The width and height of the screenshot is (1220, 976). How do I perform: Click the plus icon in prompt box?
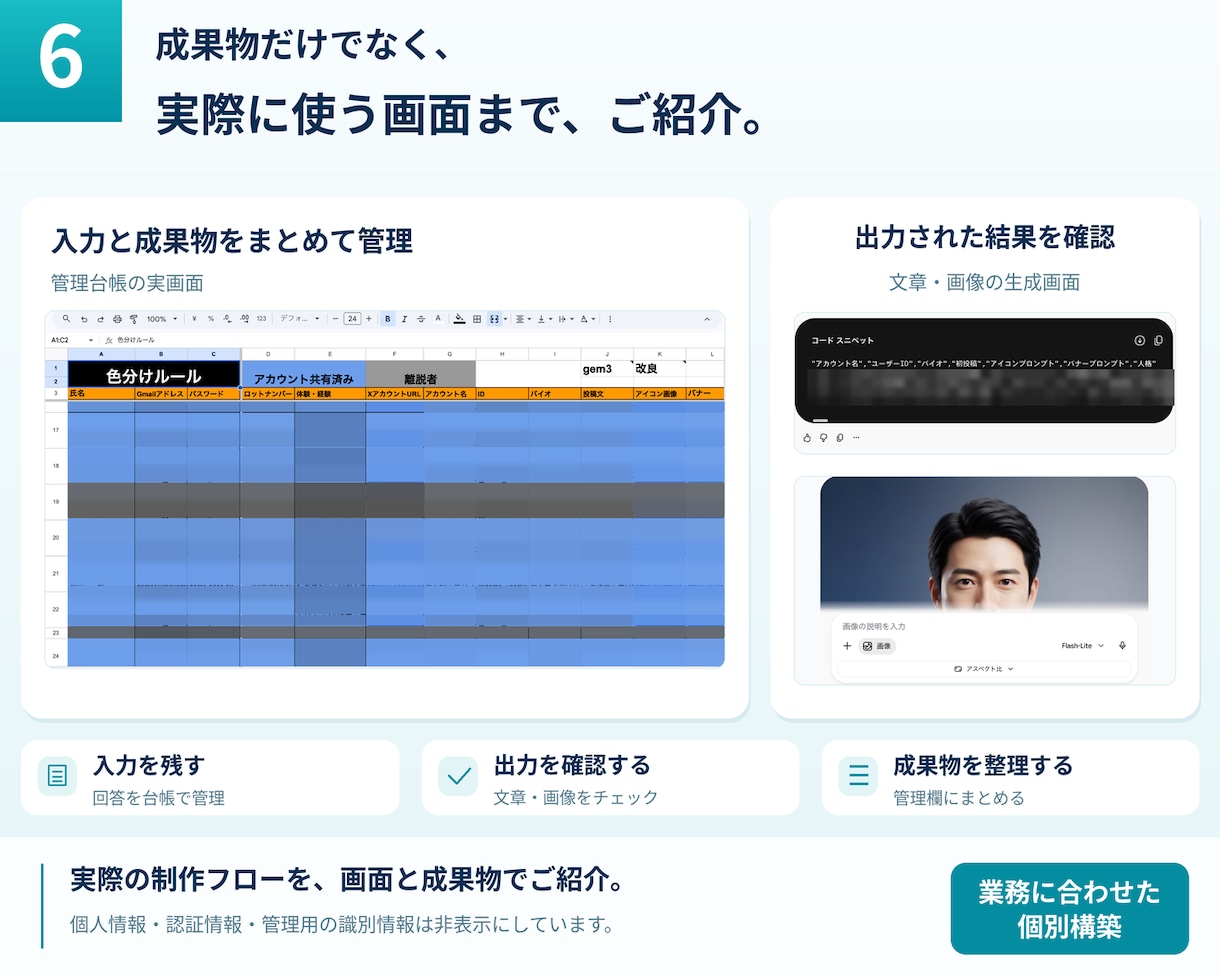coord(847,646)
